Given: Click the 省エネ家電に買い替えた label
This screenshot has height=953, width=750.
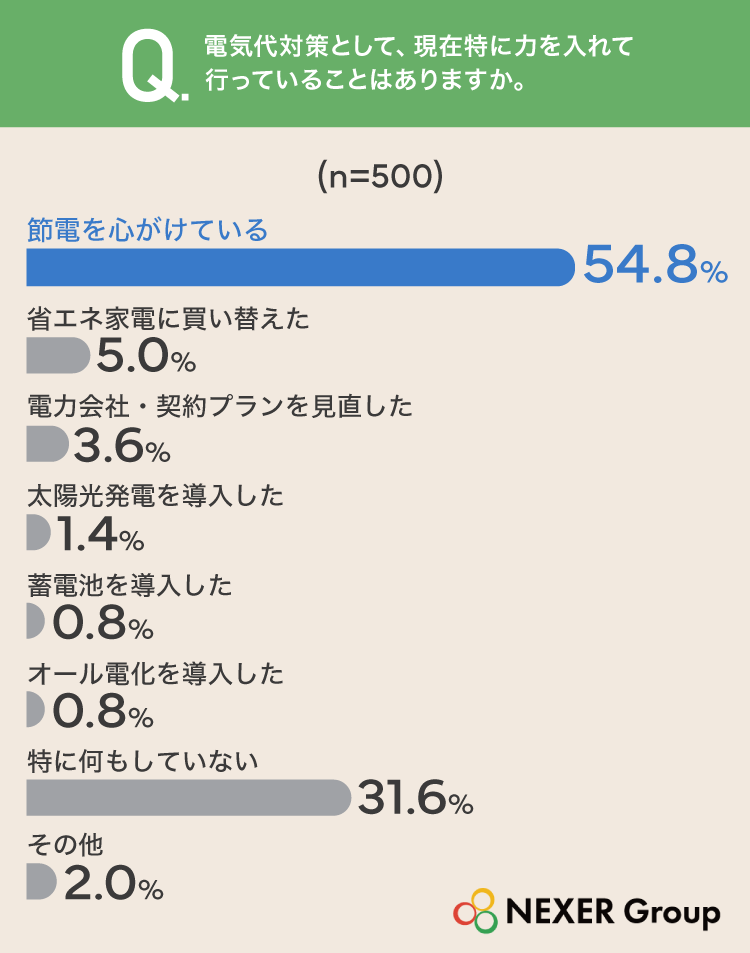Looking at the screenshot, I should [168, 318].
